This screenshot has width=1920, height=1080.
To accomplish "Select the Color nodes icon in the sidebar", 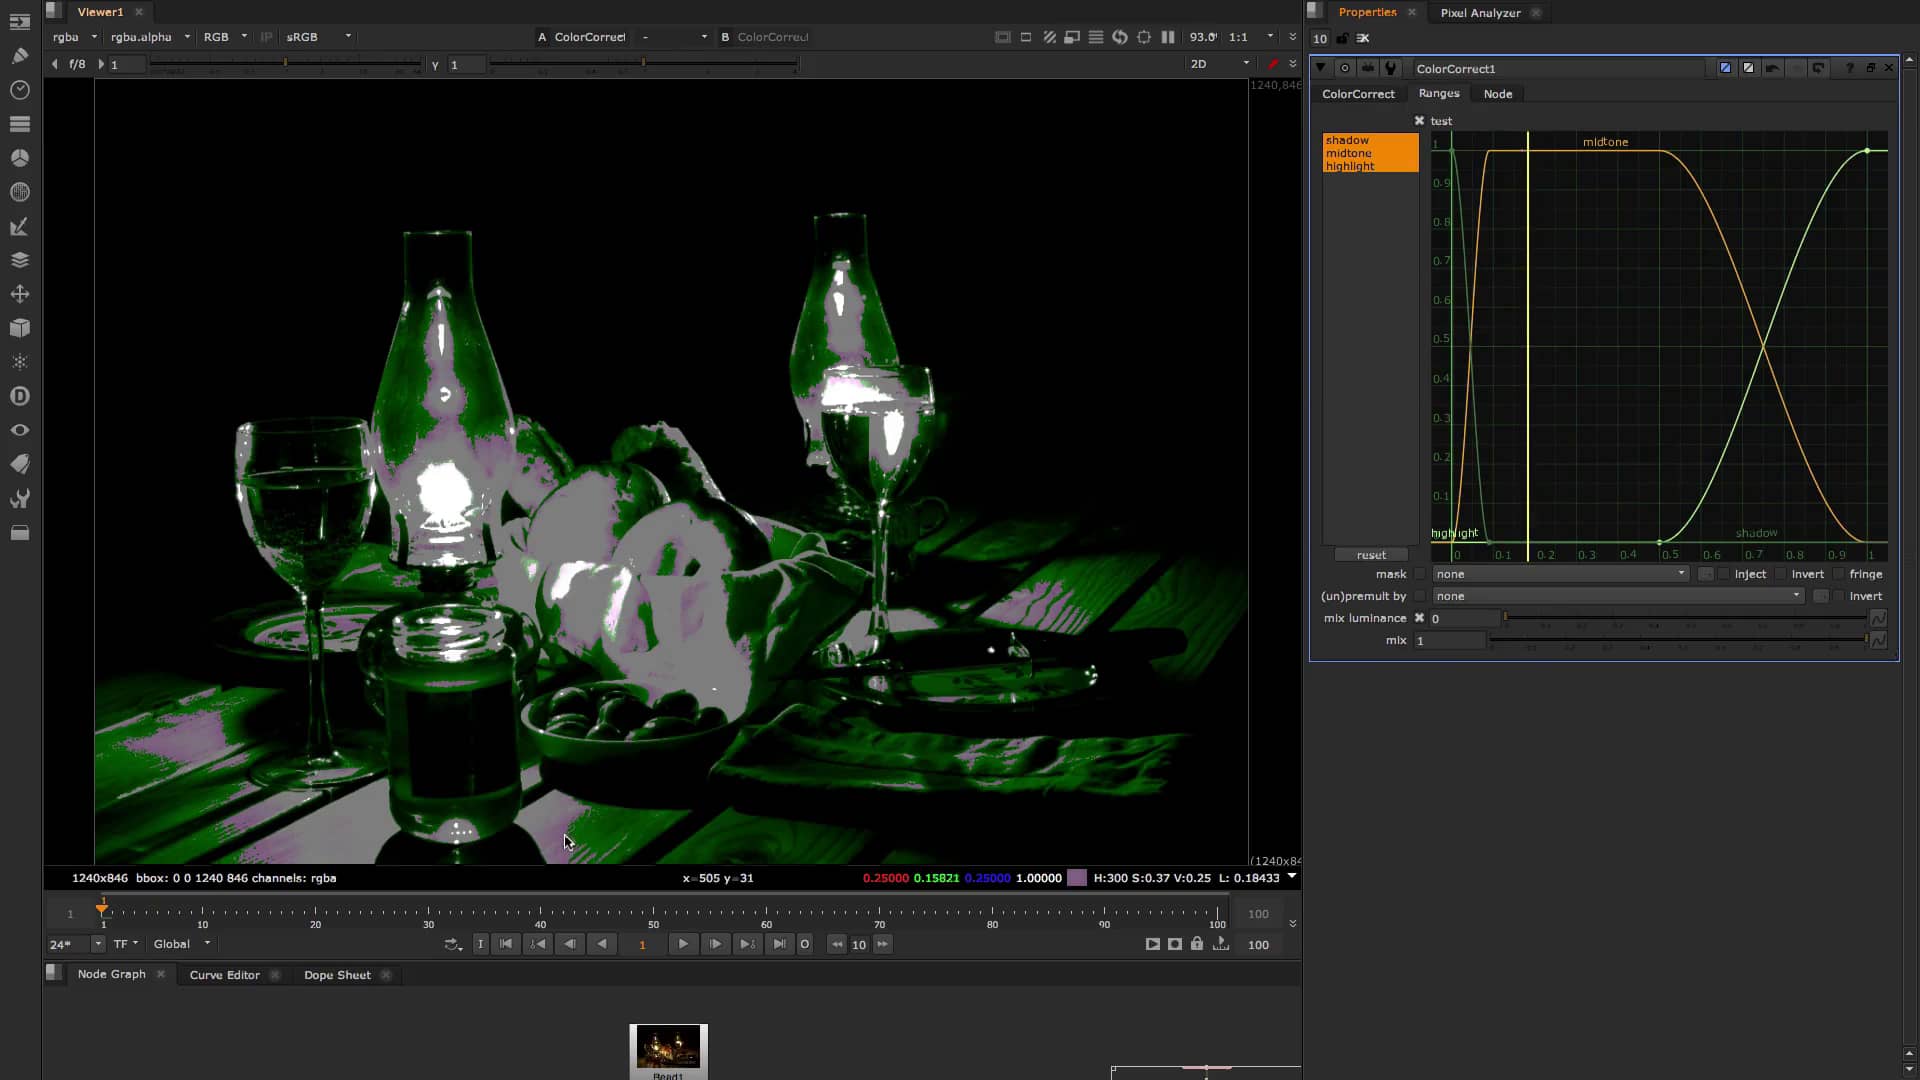I will point(20,157).
